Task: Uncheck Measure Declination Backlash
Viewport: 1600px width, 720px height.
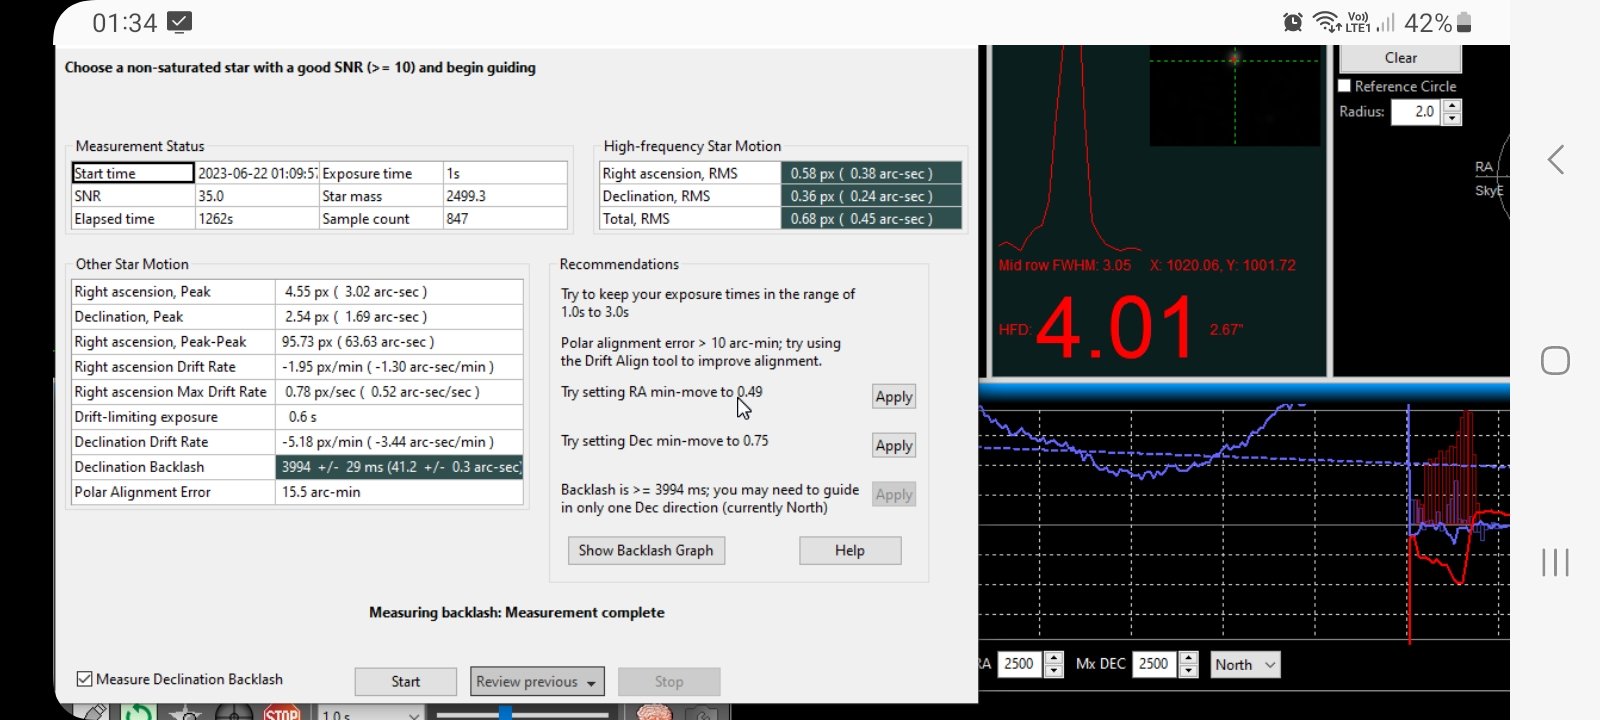Action: click(x=85, y=679)
